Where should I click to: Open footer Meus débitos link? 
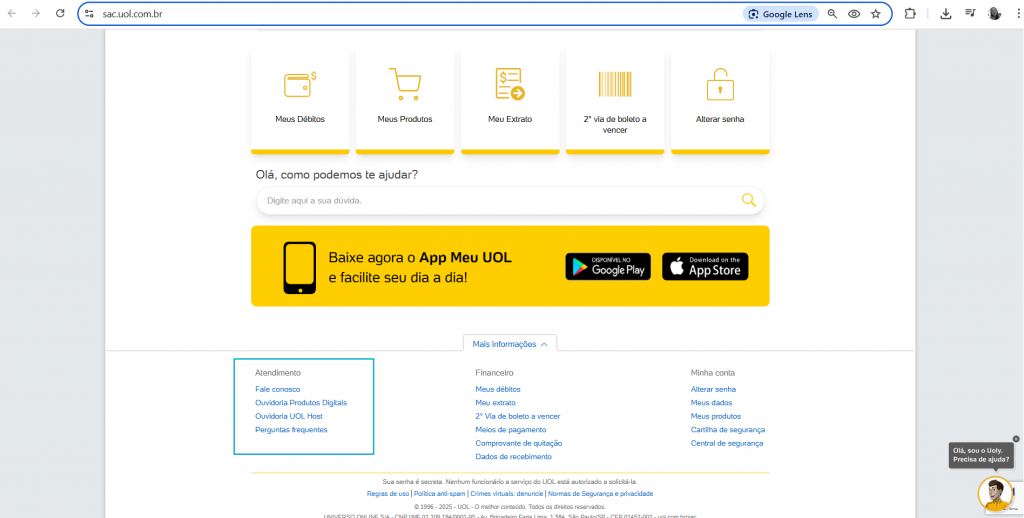(498, 389)
